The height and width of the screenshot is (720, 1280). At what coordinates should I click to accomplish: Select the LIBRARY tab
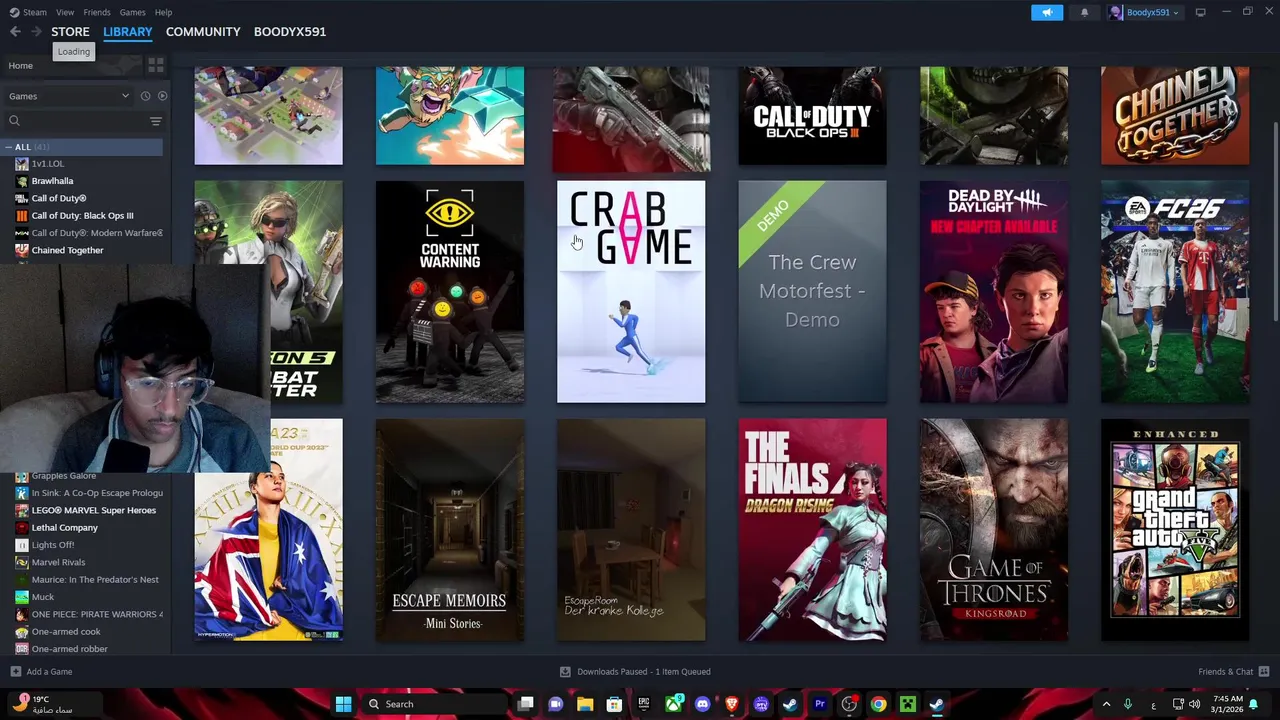pyautogui.click(x=128, y=32)
